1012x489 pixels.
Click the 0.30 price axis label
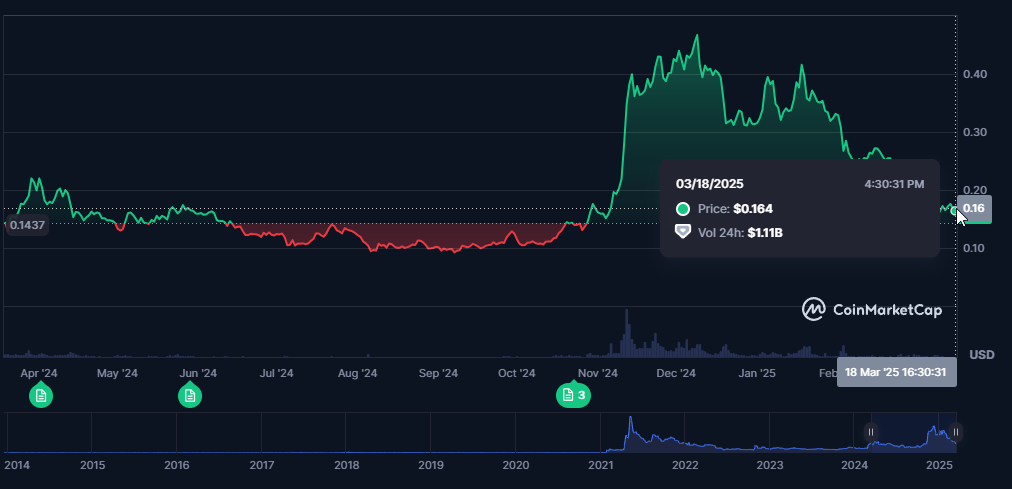[975, 132]
